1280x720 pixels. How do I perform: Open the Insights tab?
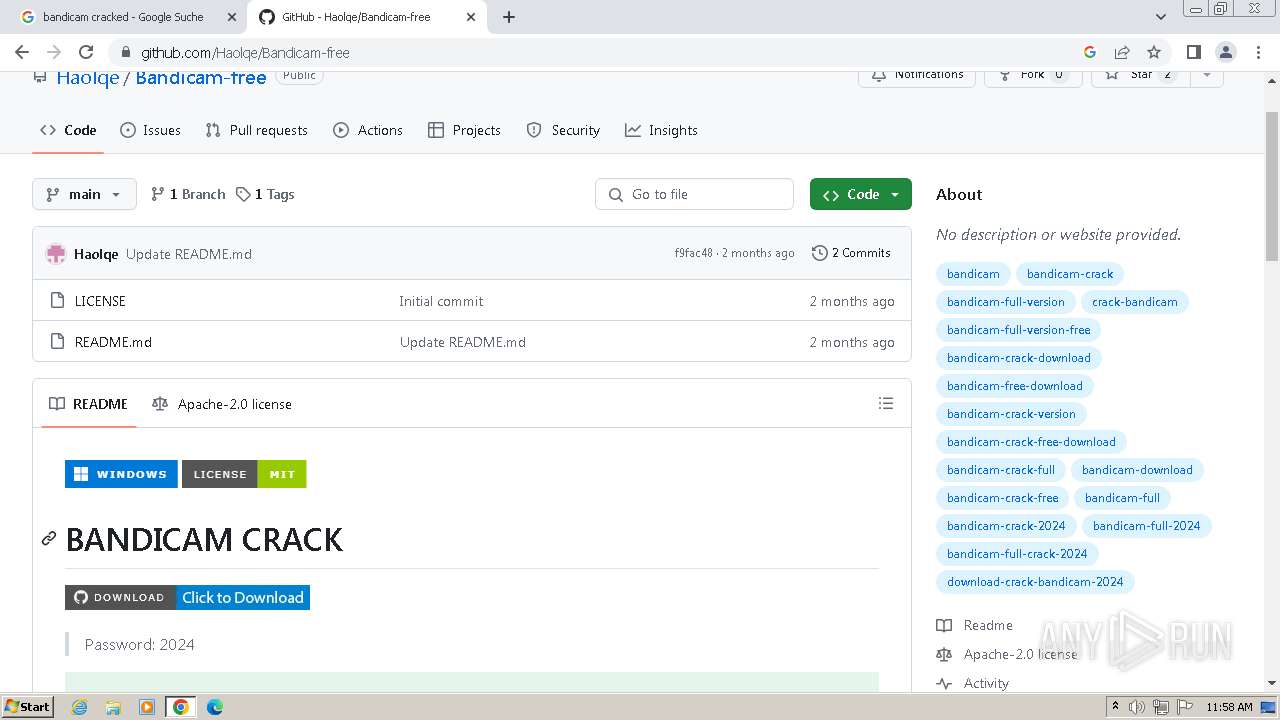point(661,130)
